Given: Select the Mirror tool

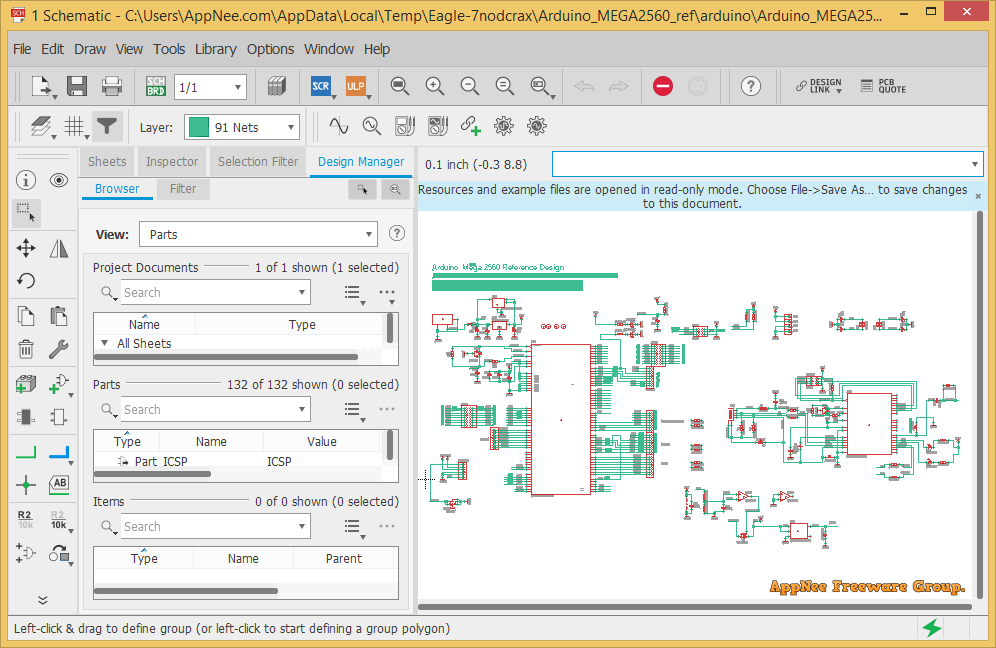Looking at the screenshot, I should tap(58, 248).
